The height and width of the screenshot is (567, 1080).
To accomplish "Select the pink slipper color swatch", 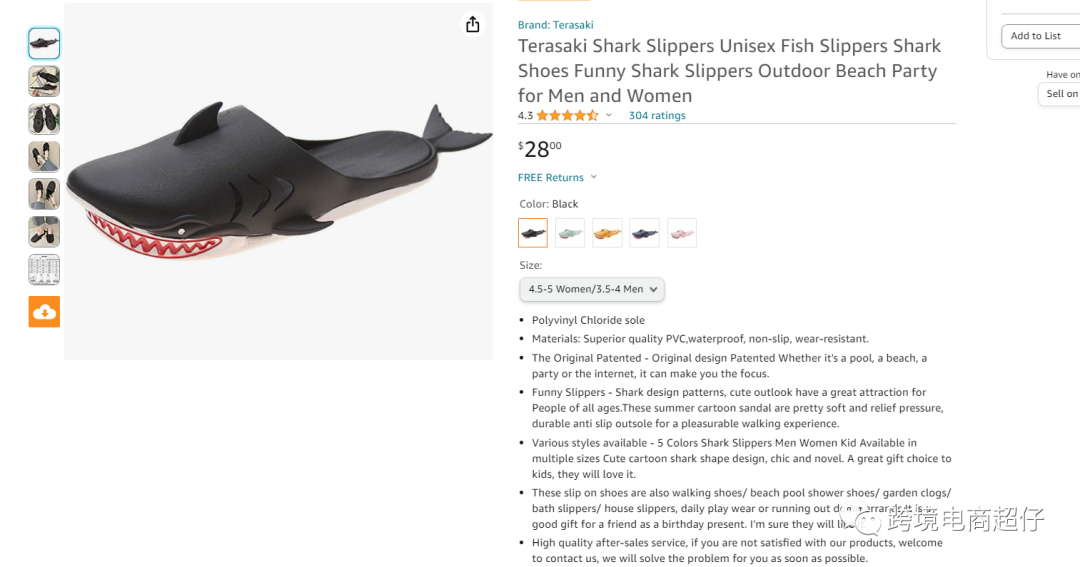I will pyautogui.click(x=682, y=233).
